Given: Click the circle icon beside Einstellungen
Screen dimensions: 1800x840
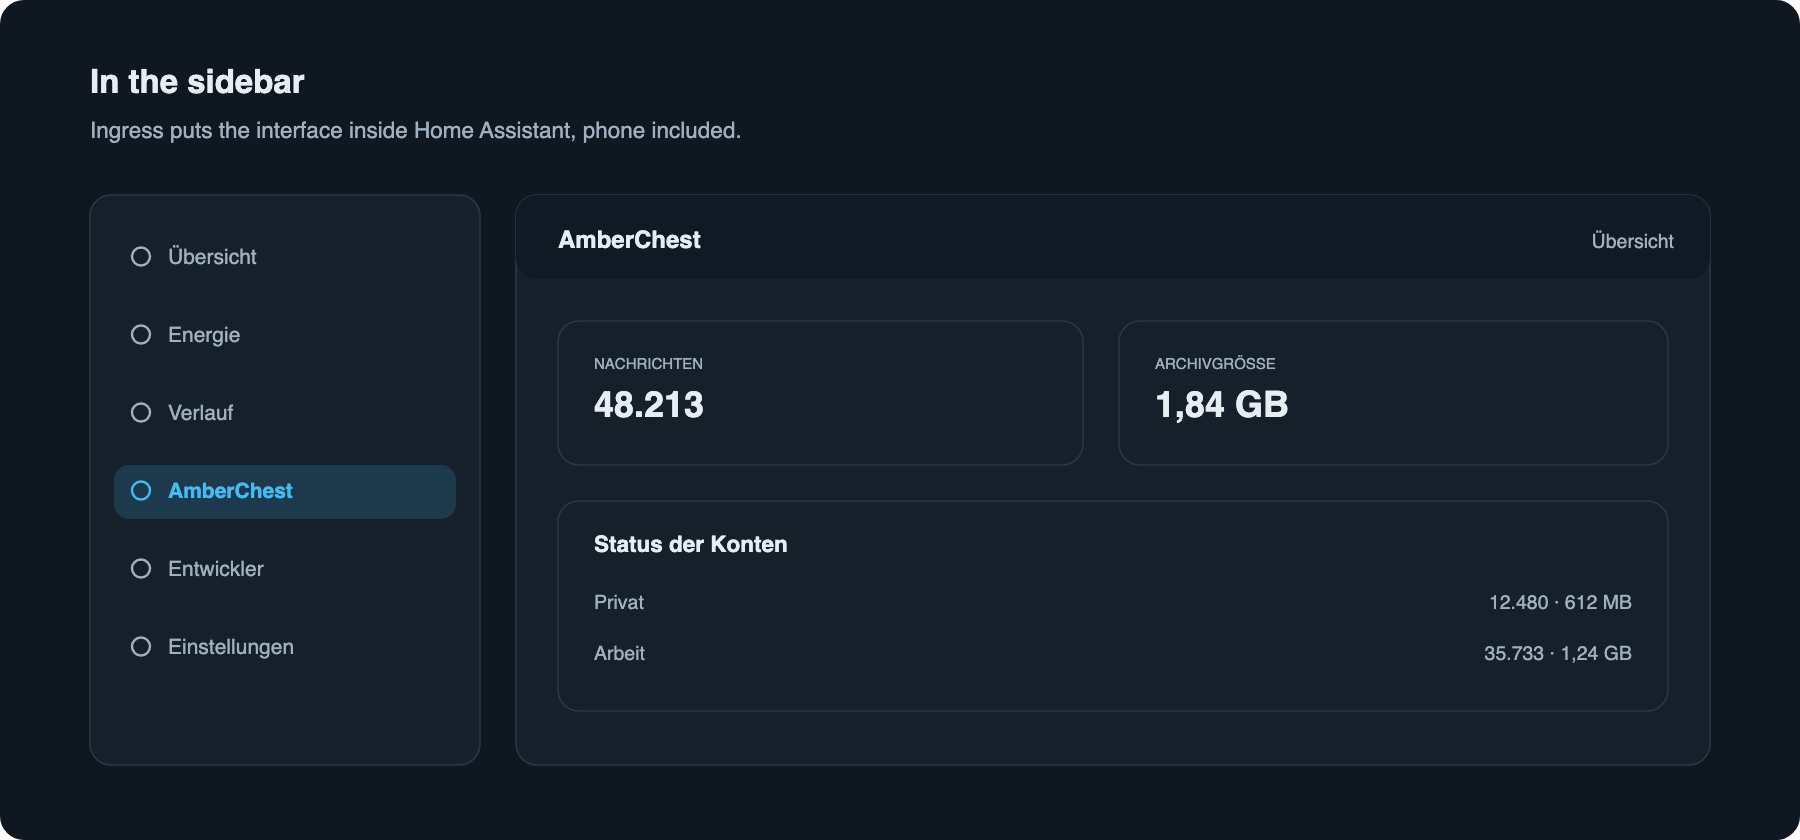Looking at the screenshot, I should 141,647.
